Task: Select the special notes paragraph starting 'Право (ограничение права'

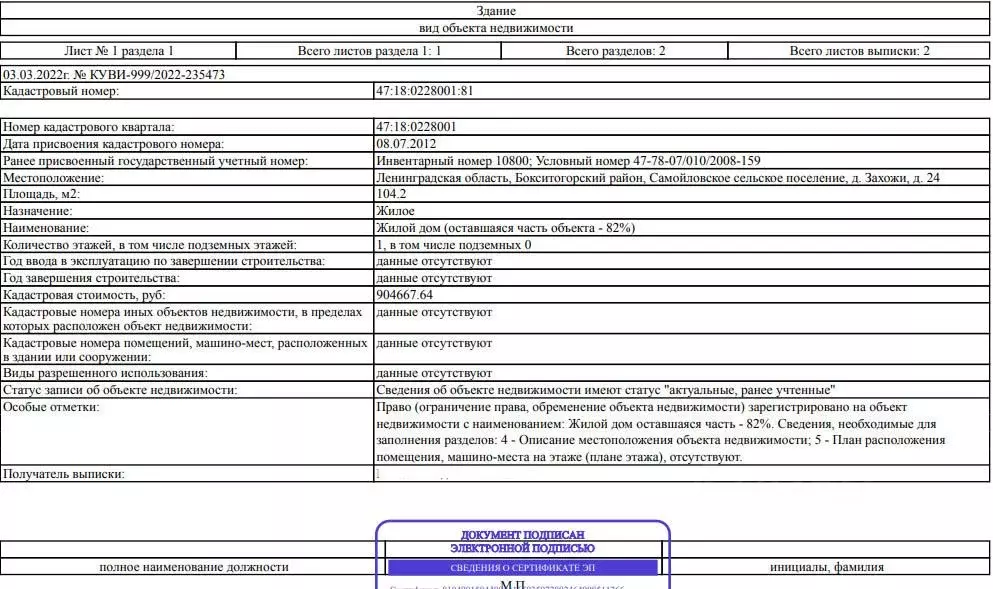Action: [661, 432]
